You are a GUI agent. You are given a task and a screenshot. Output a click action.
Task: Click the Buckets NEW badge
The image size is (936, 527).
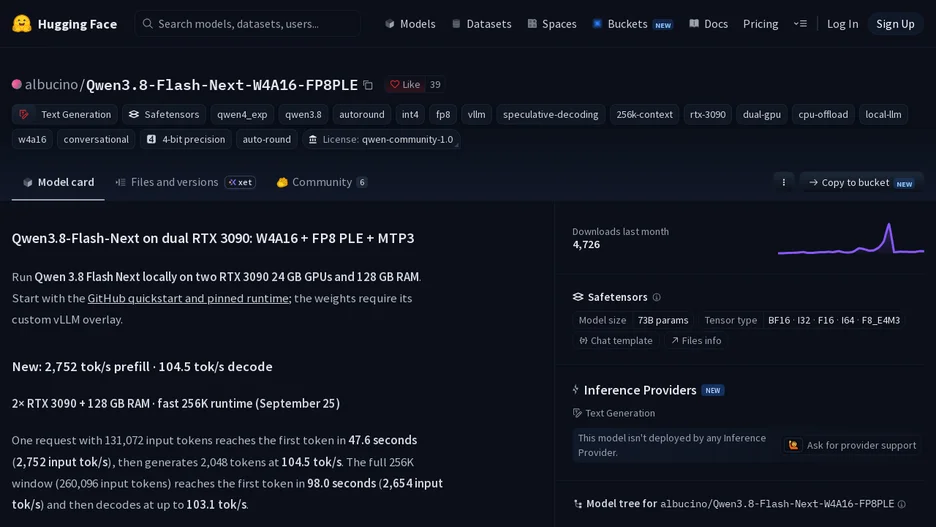[x=663, y=25]
